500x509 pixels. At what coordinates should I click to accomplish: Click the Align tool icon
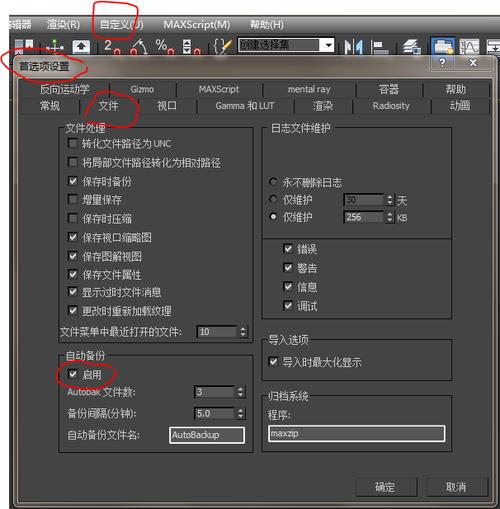tap(379, 46)
